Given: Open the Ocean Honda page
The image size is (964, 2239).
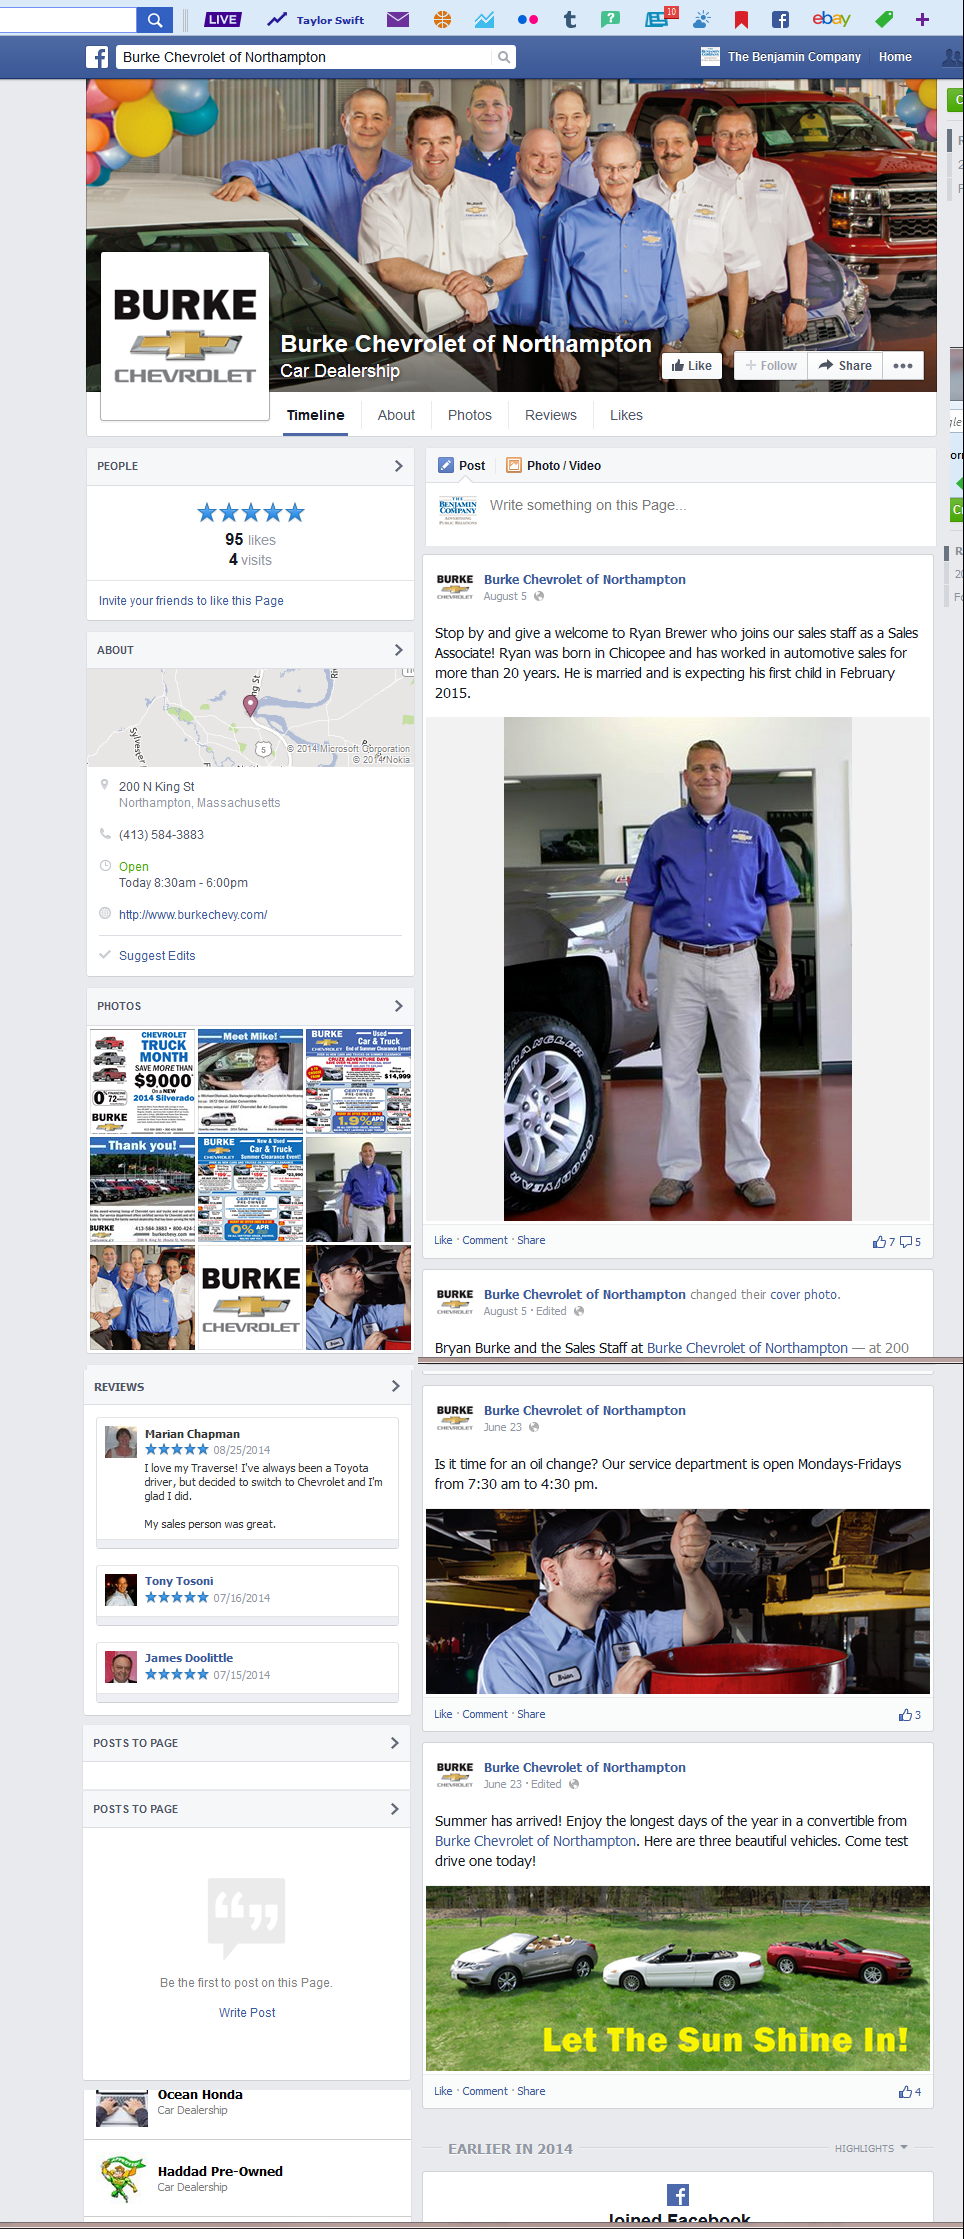Looking at the screenshot, I should click(x=200, y=2094).
